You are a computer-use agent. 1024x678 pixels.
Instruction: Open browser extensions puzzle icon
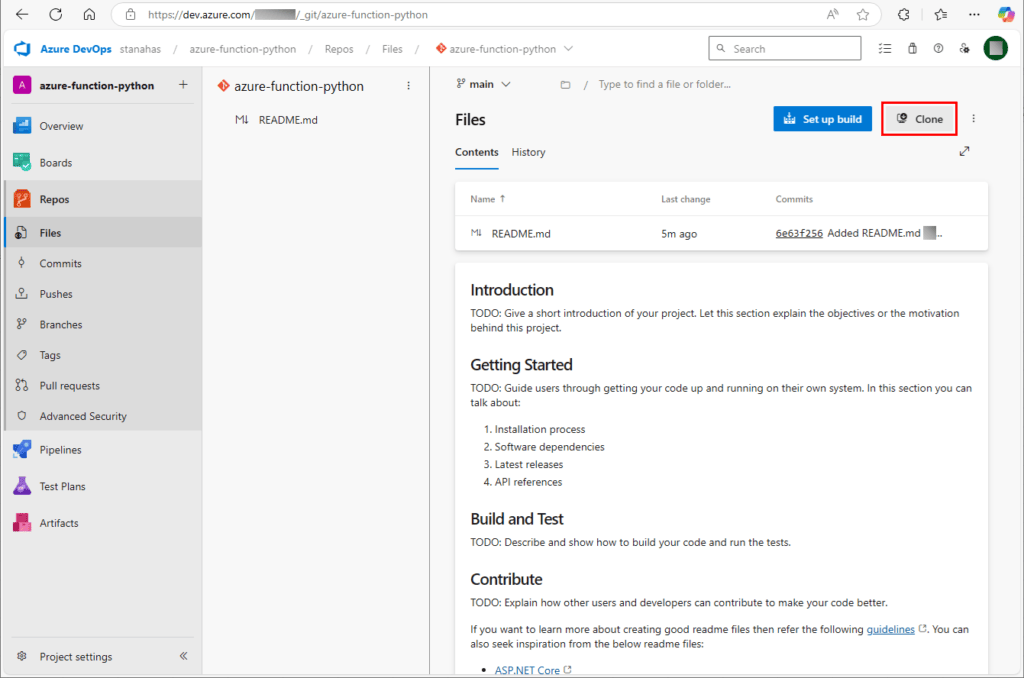coord(904,14)
